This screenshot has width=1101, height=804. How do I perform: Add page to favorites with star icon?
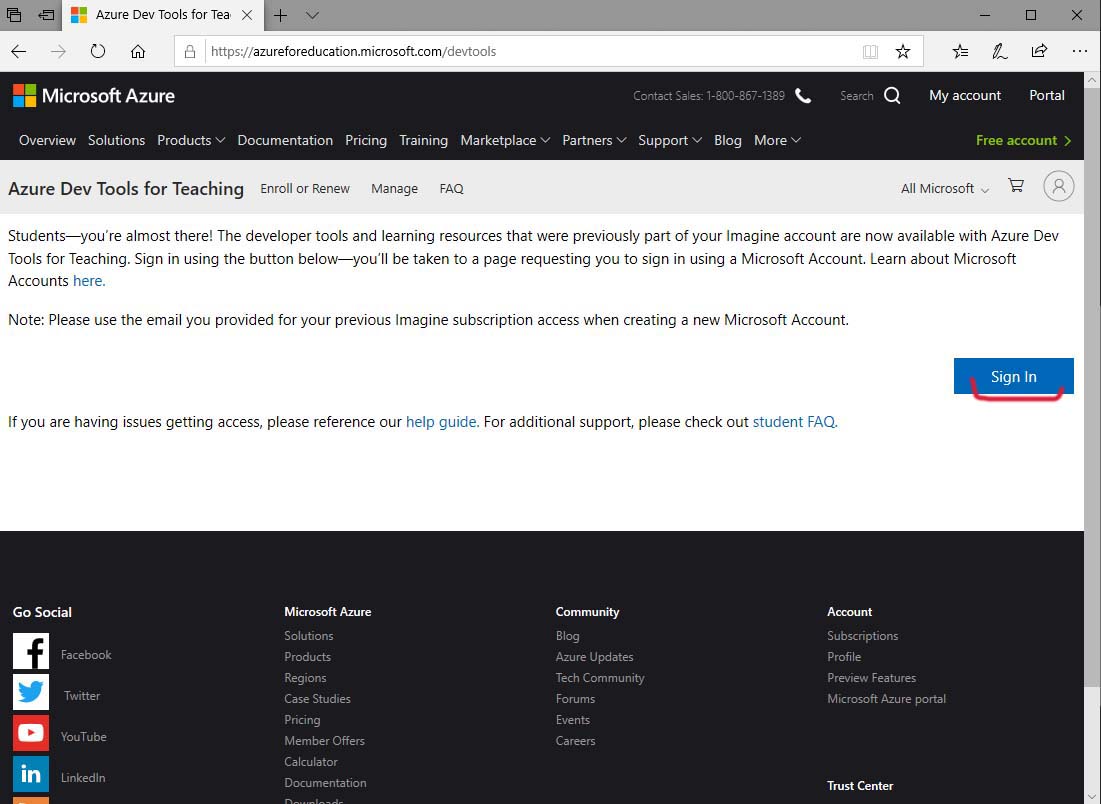pyautogui.click(x=903, y=51)
